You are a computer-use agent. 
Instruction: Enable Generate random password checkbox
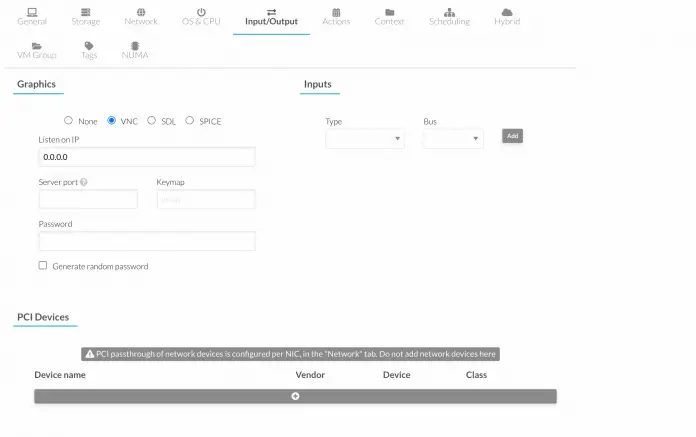[43, 266]
